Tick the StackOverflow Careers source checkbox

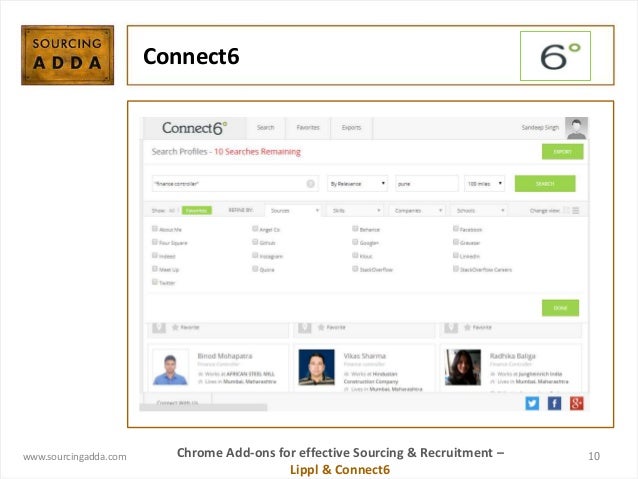456,269
